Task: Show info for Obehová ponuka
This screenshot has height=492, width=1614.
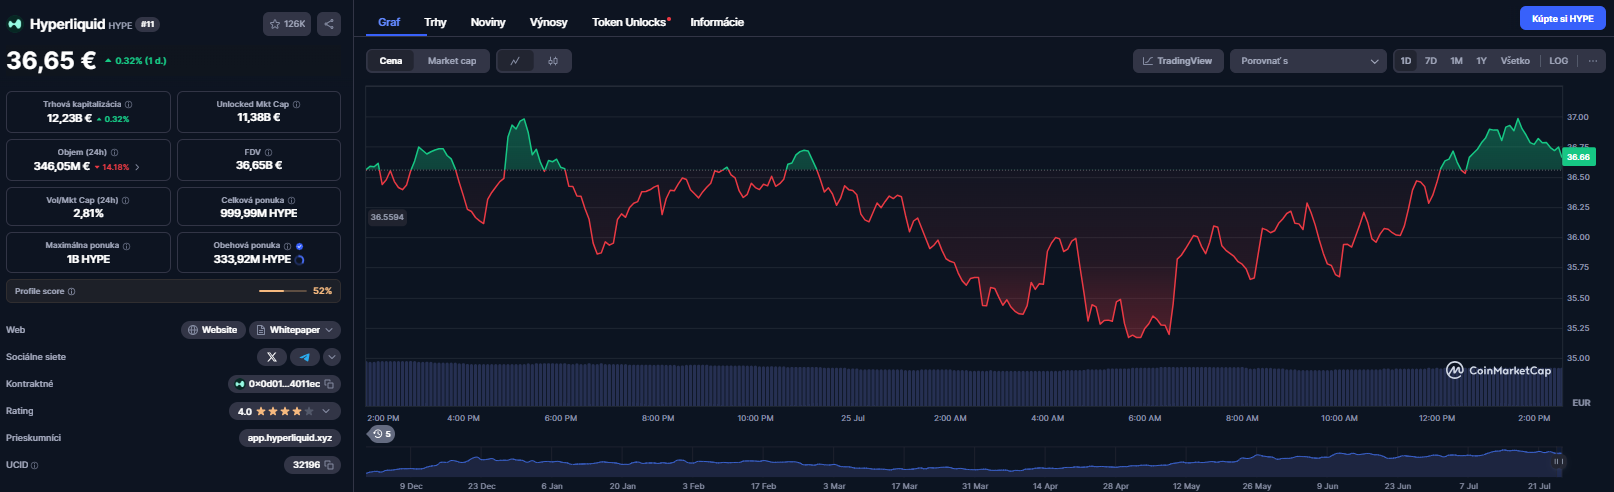Action: coord(287,245)
